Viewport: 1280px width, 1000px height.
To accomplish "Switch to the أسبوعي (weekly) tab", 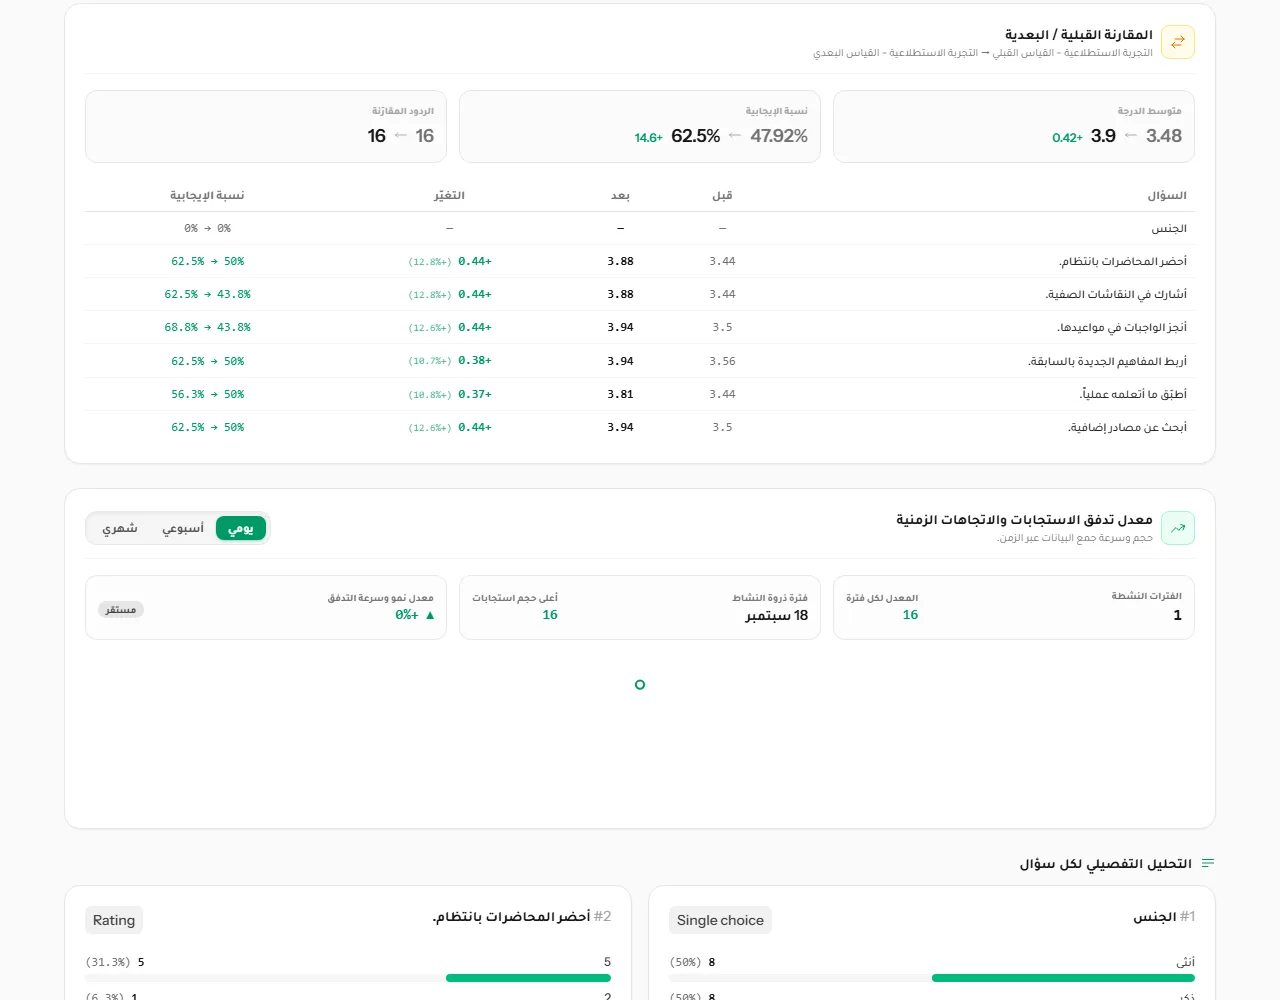I will (183, 528).
